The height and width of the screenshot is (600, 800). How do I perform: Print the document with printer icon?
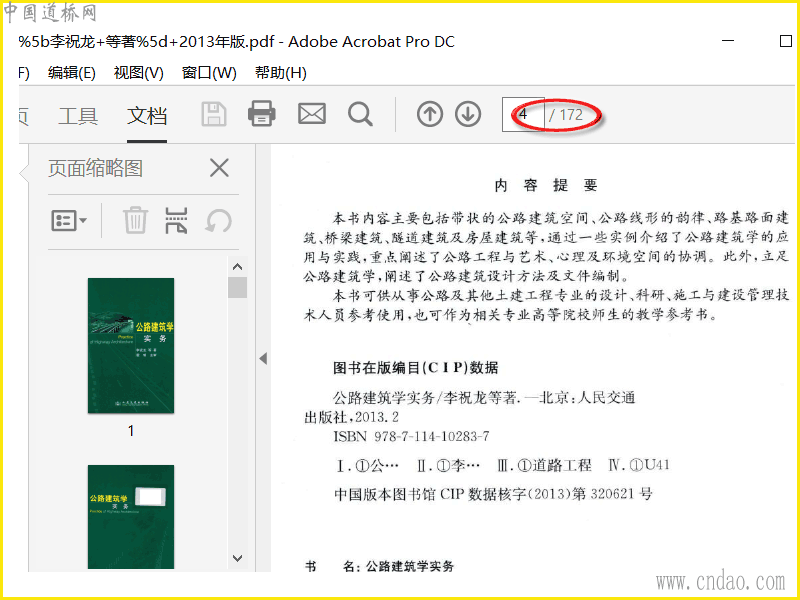262,113
